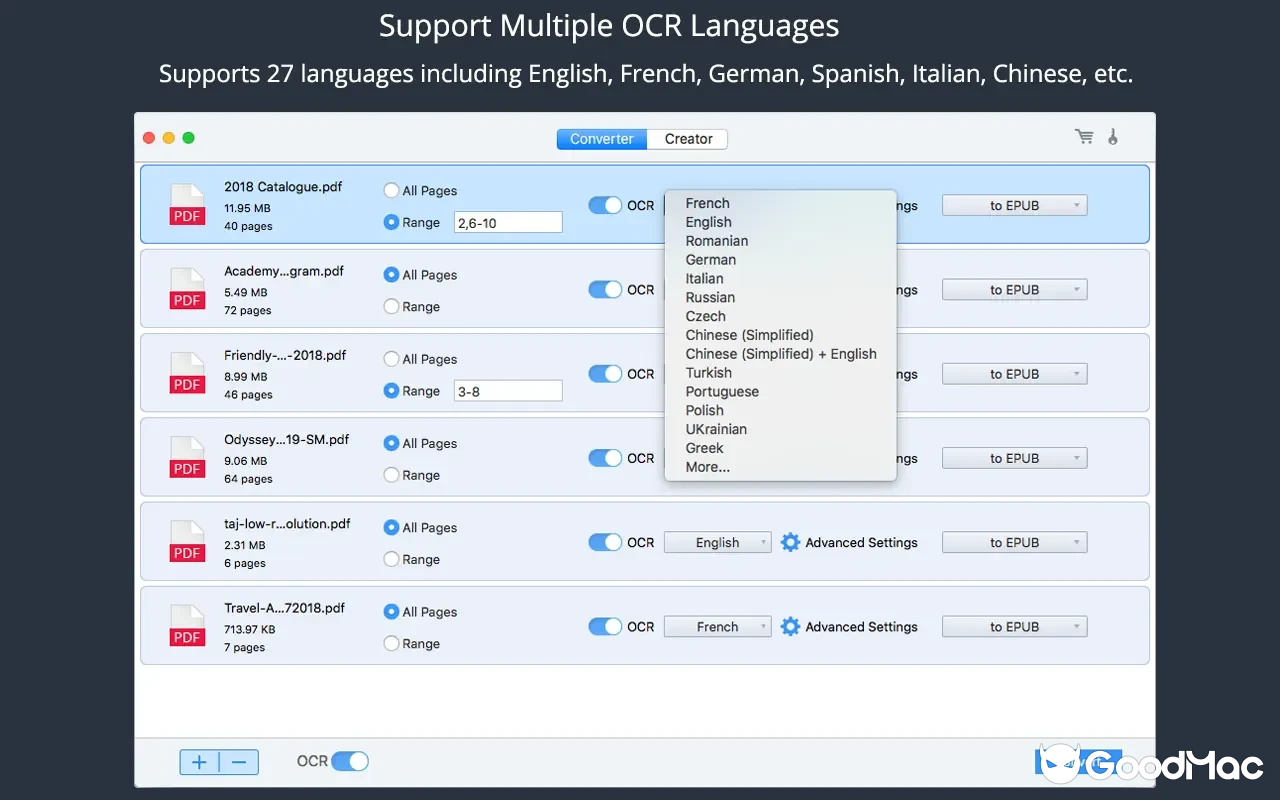Open Advanced Settings gear for taj-low-r...olution.pdf

tap(790, 542)
